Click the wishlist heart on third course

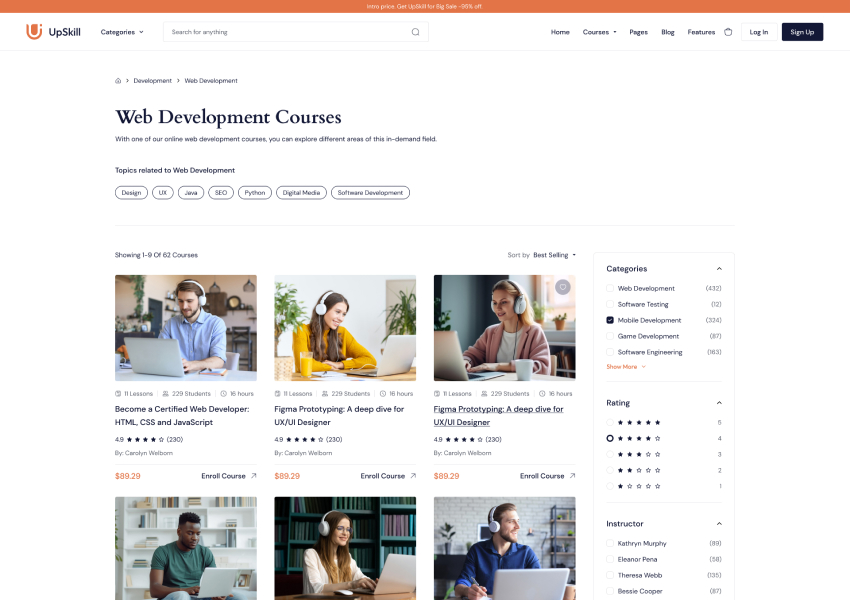point(563,287)
